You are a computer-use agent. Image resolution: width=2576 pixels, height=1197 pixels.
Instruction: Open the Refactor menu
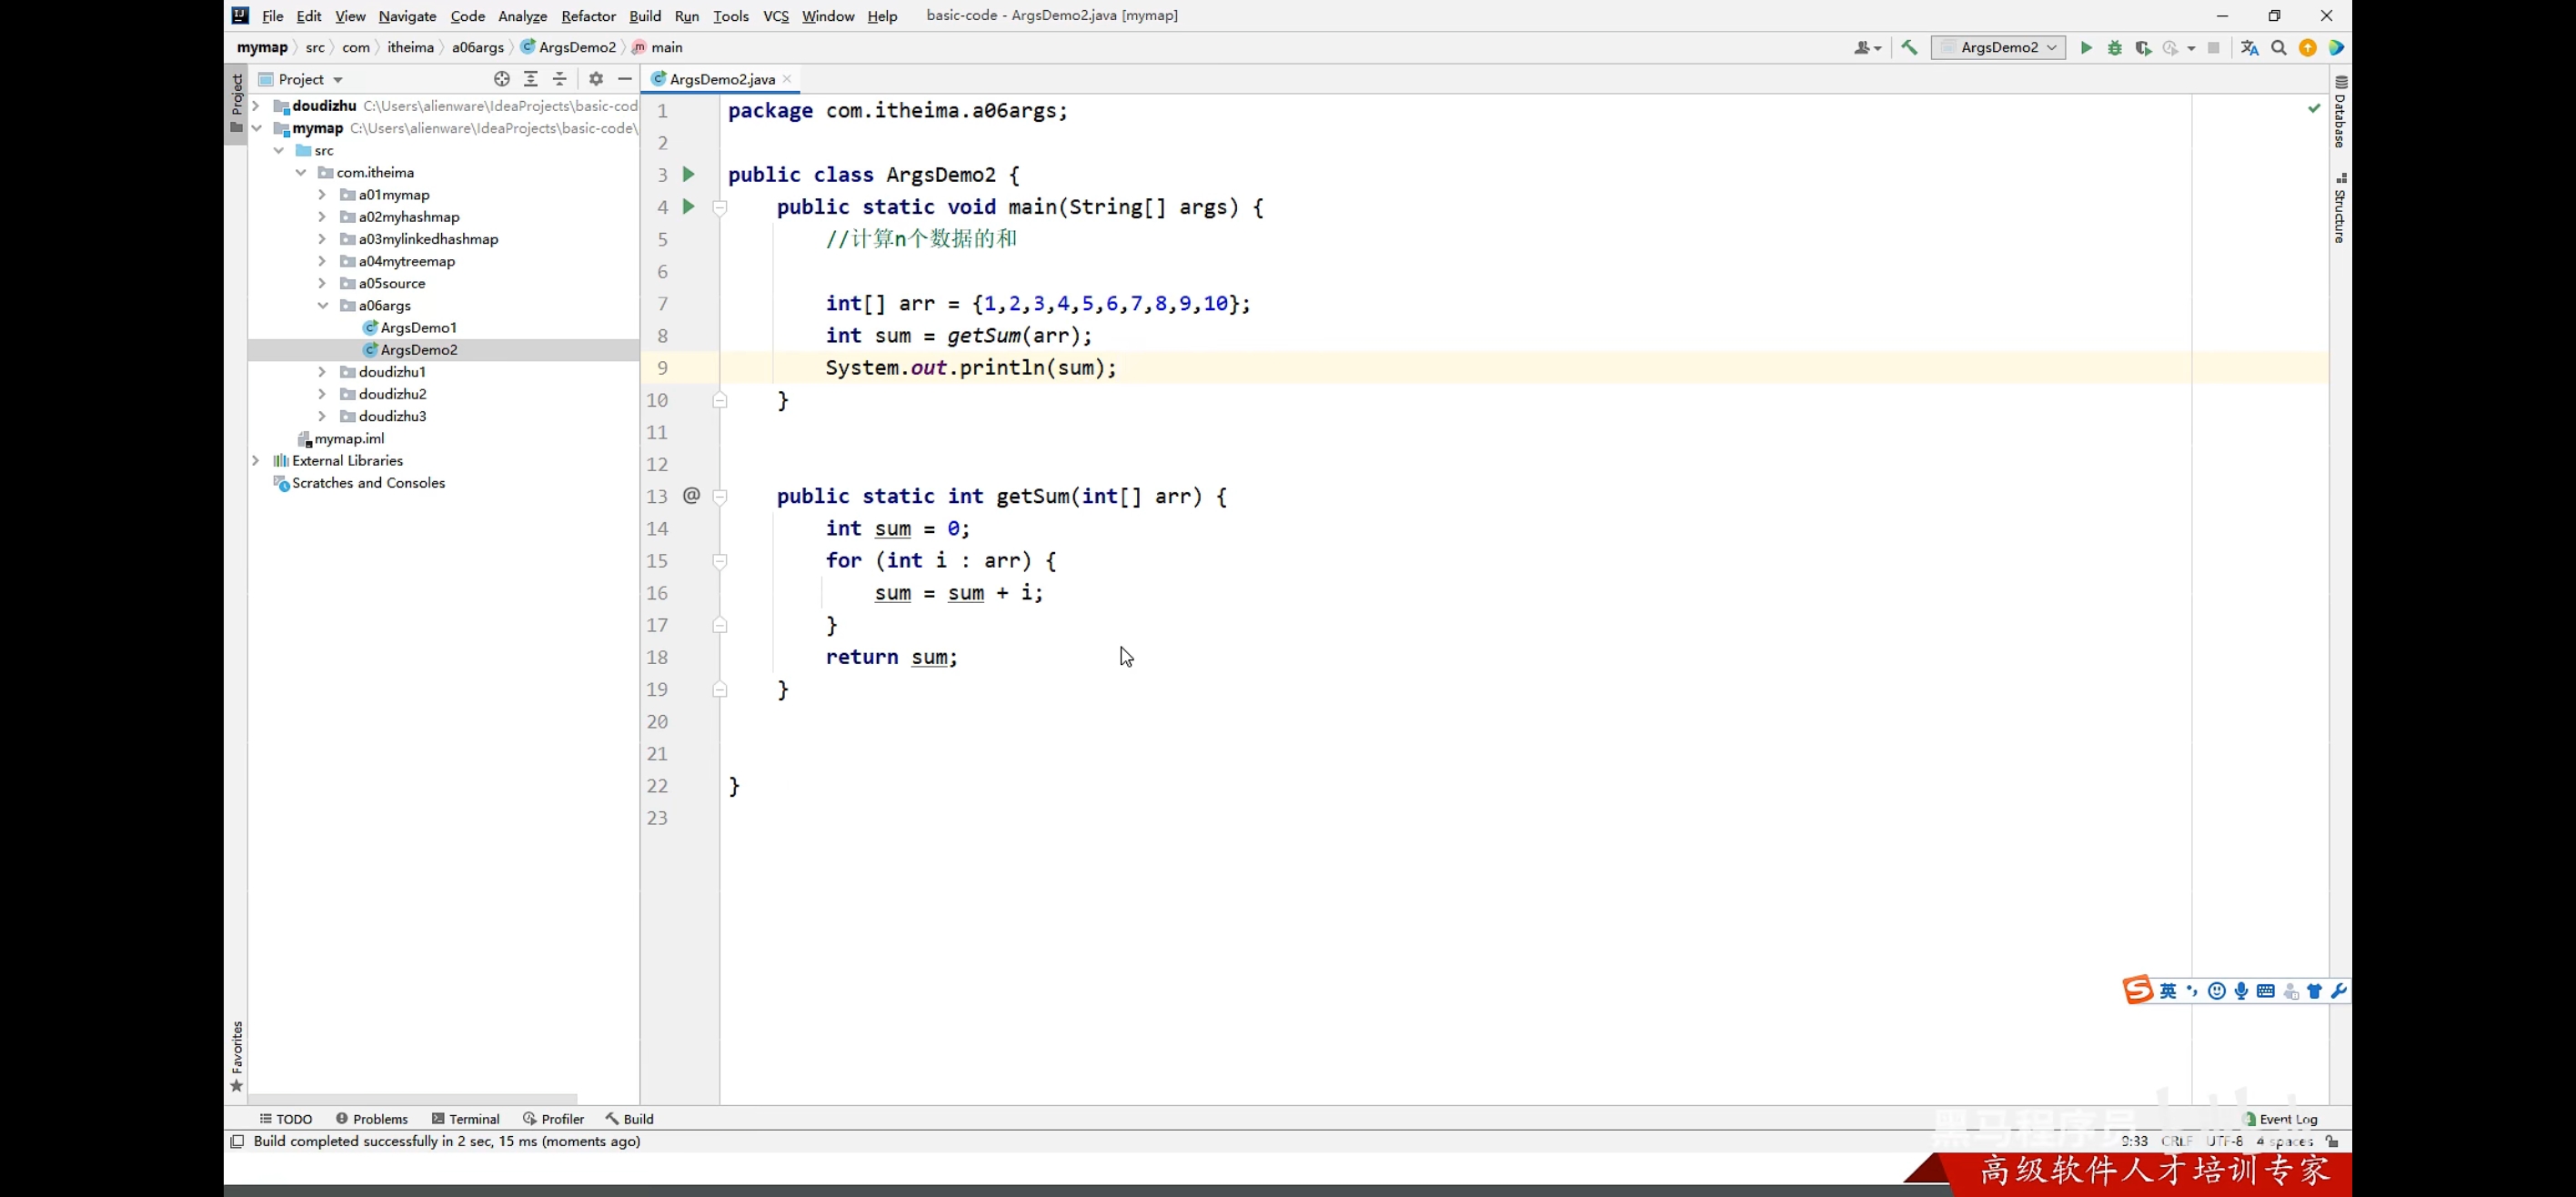[588, 16]
